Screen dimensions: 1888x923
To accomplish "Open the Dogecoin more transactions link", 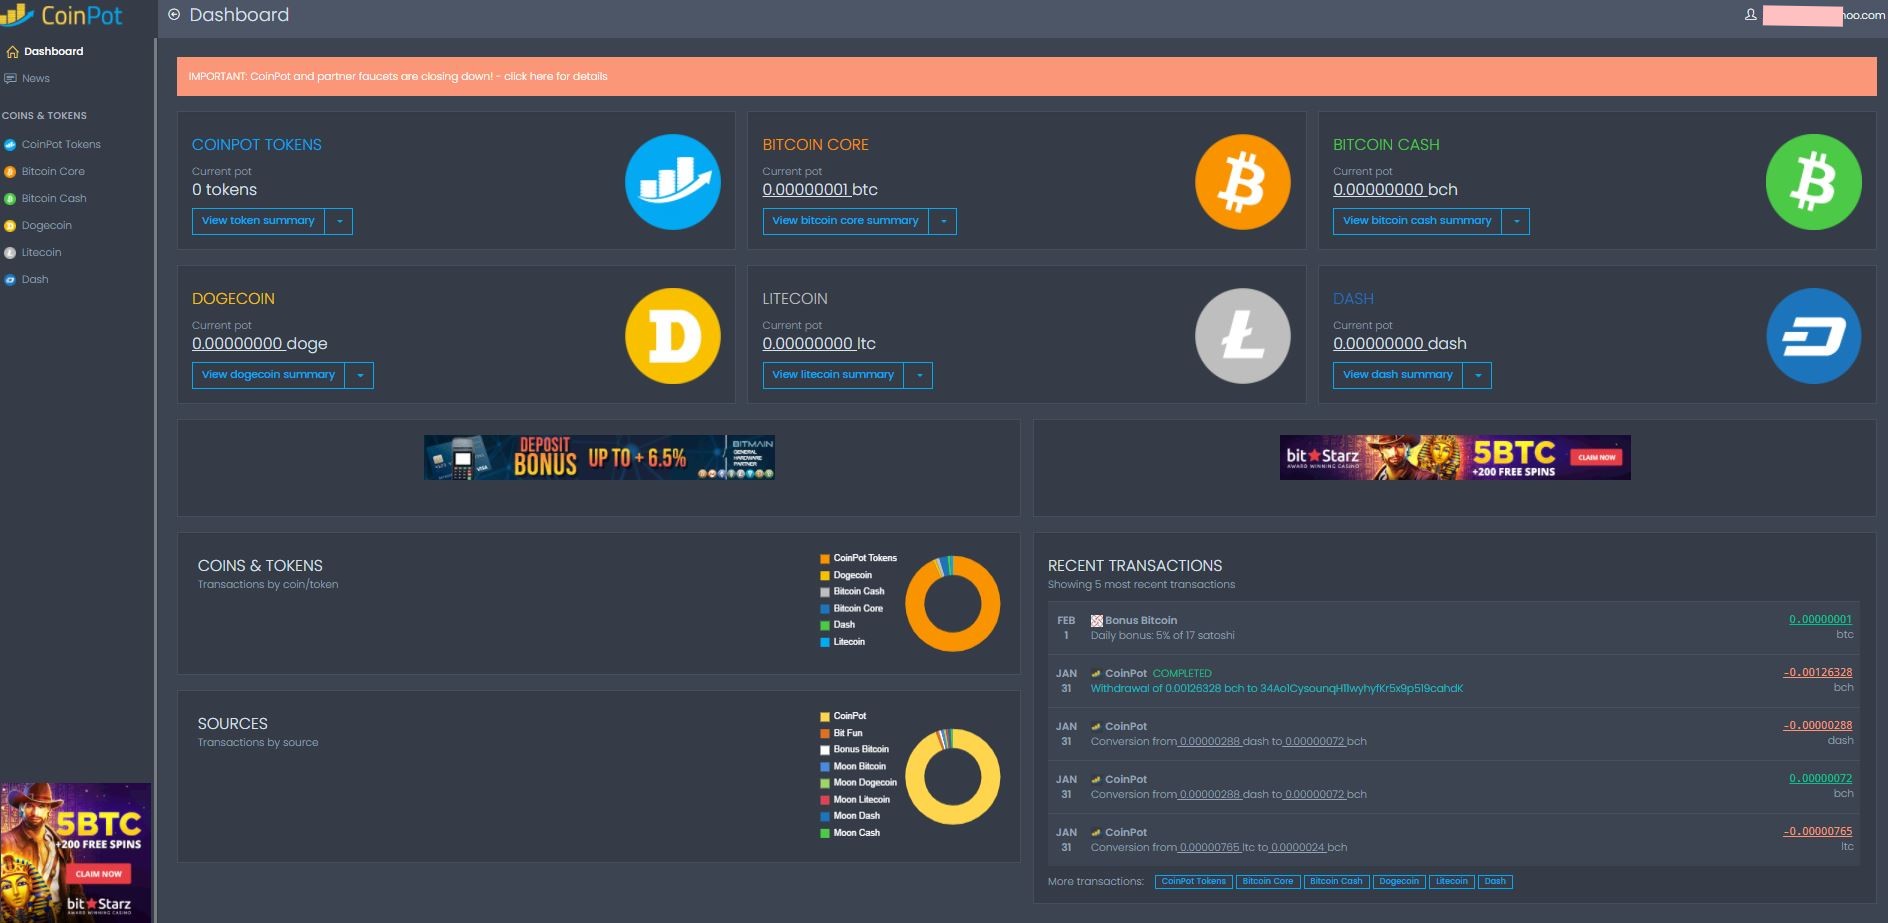I will tap(1399, 882).
